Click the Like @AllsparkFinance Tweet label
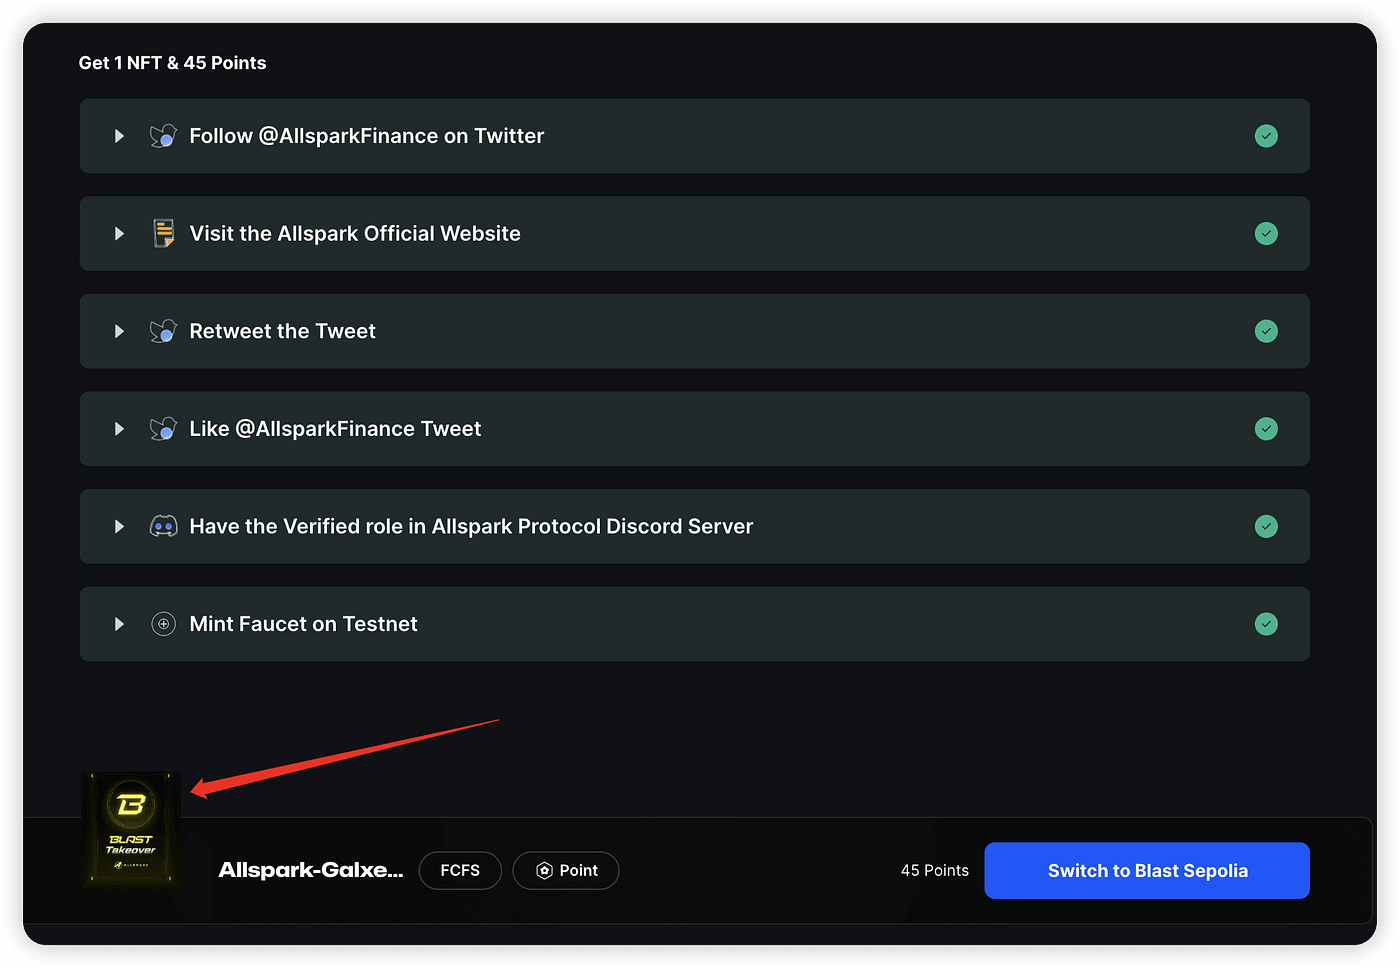Image resolution: width=1400 pixels, height=968 pixels. point(335,429)
